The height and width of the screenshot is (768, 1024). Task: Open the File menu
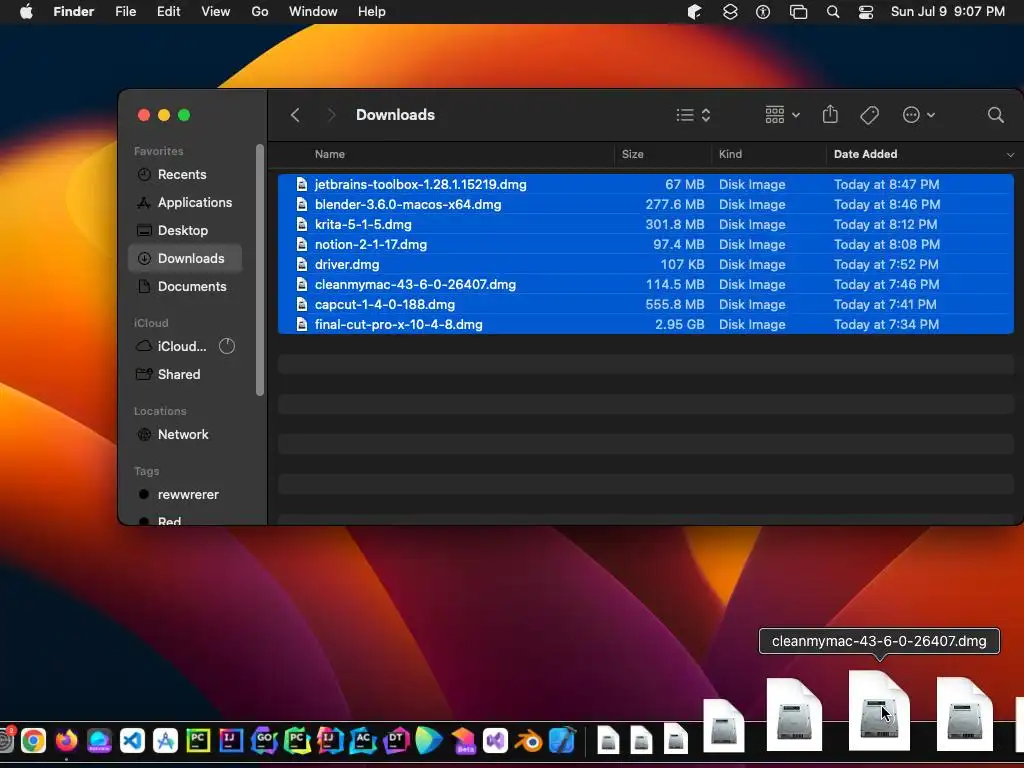click(125, 12)
